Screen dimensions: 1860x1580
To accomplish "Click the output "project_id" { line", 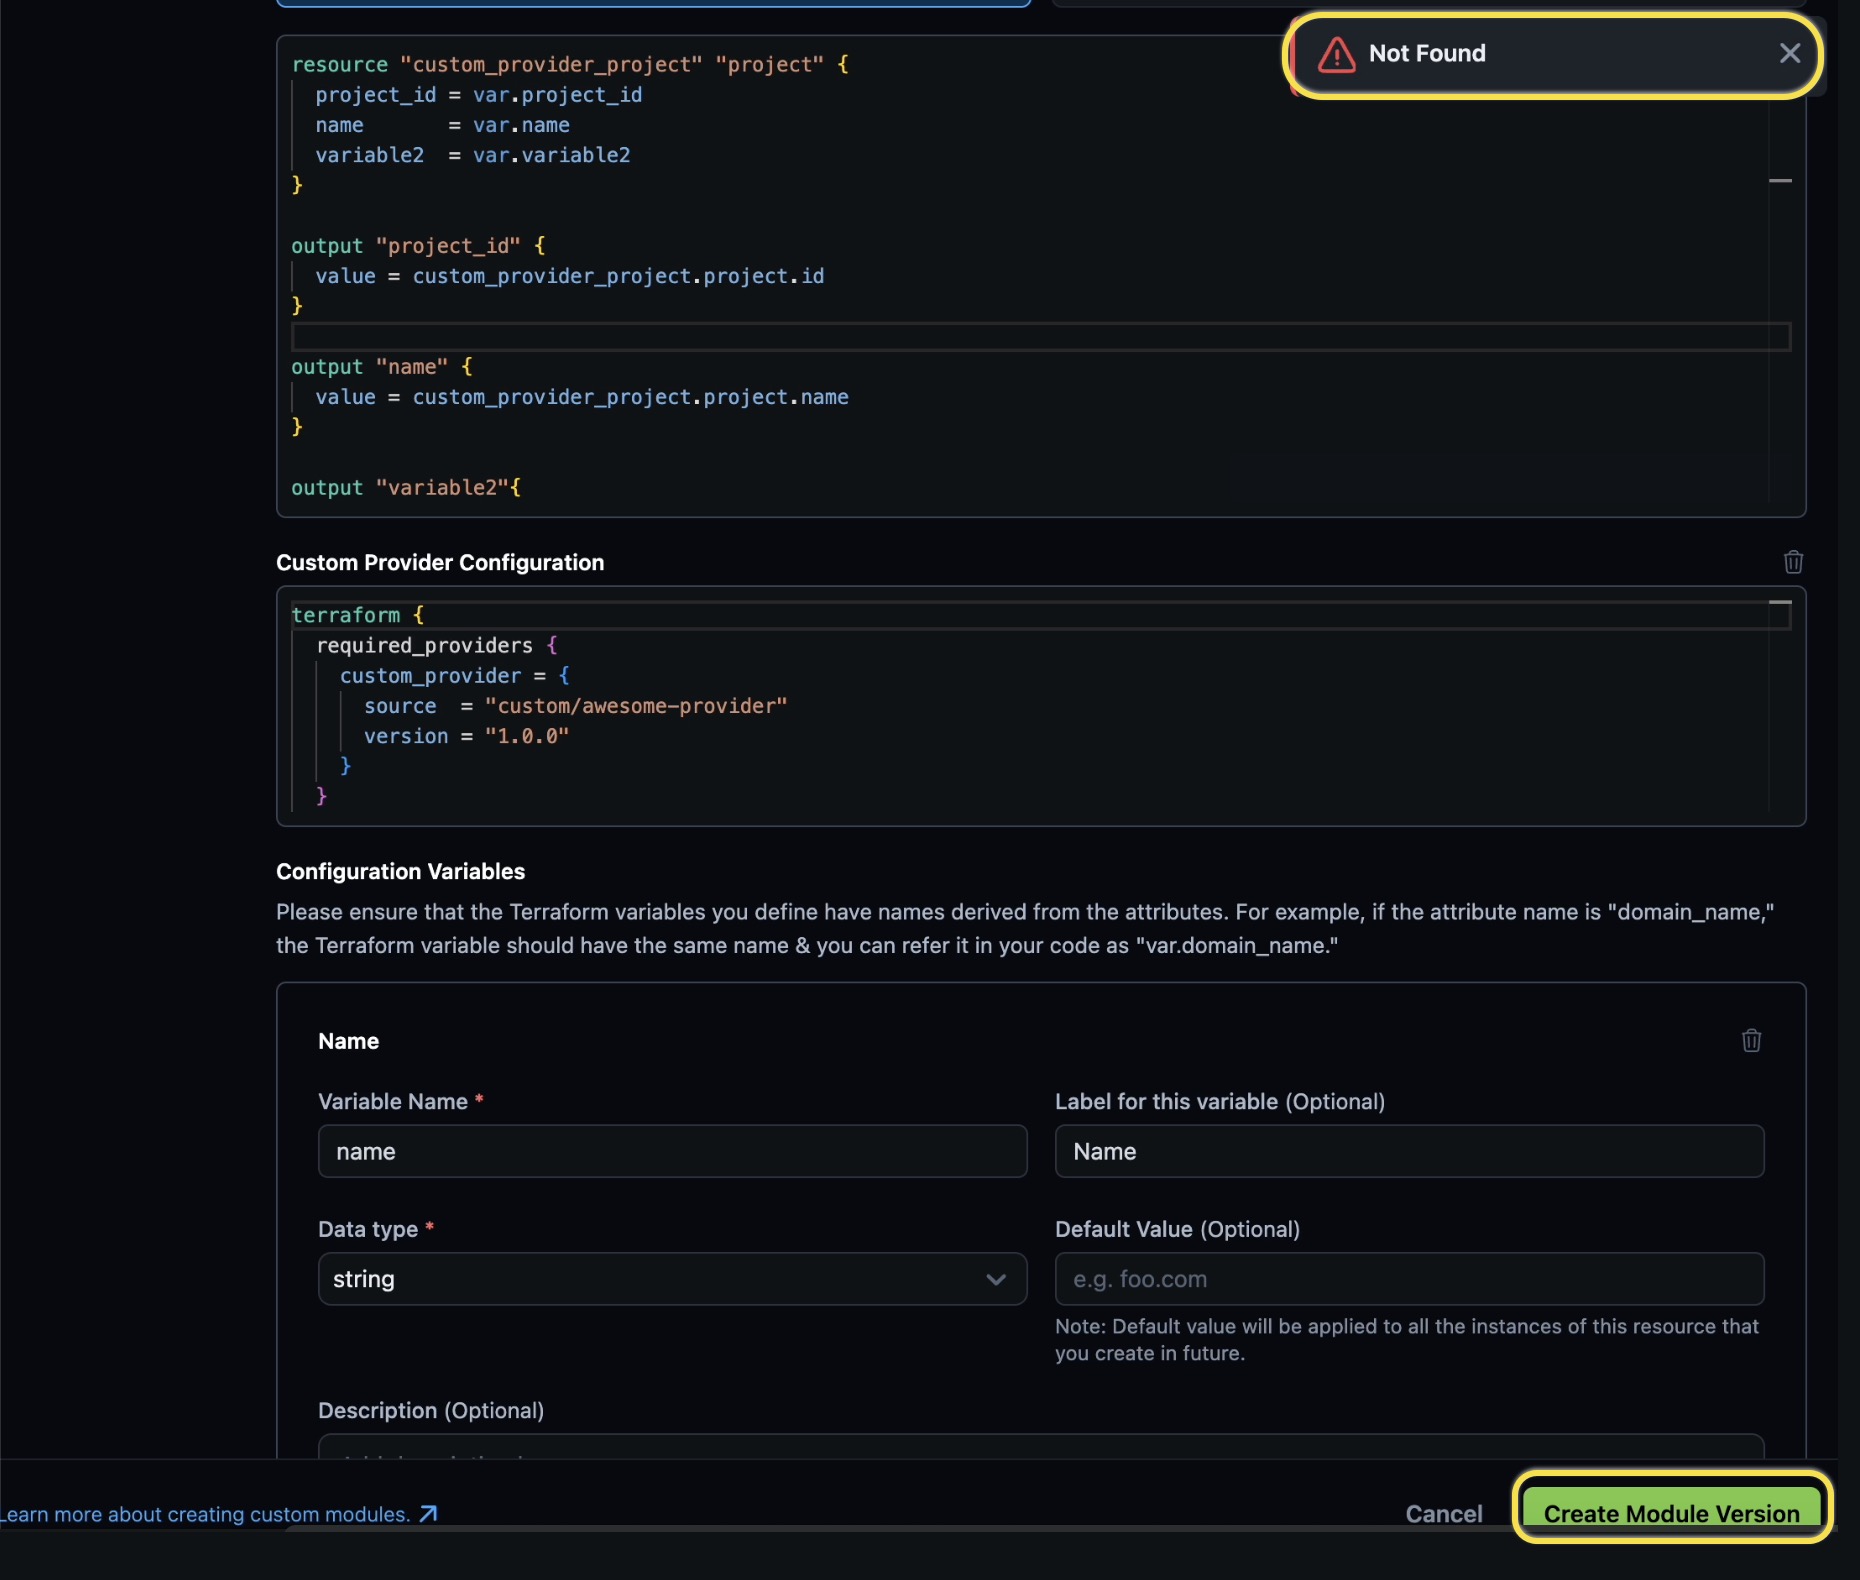I will coord(418,246).
